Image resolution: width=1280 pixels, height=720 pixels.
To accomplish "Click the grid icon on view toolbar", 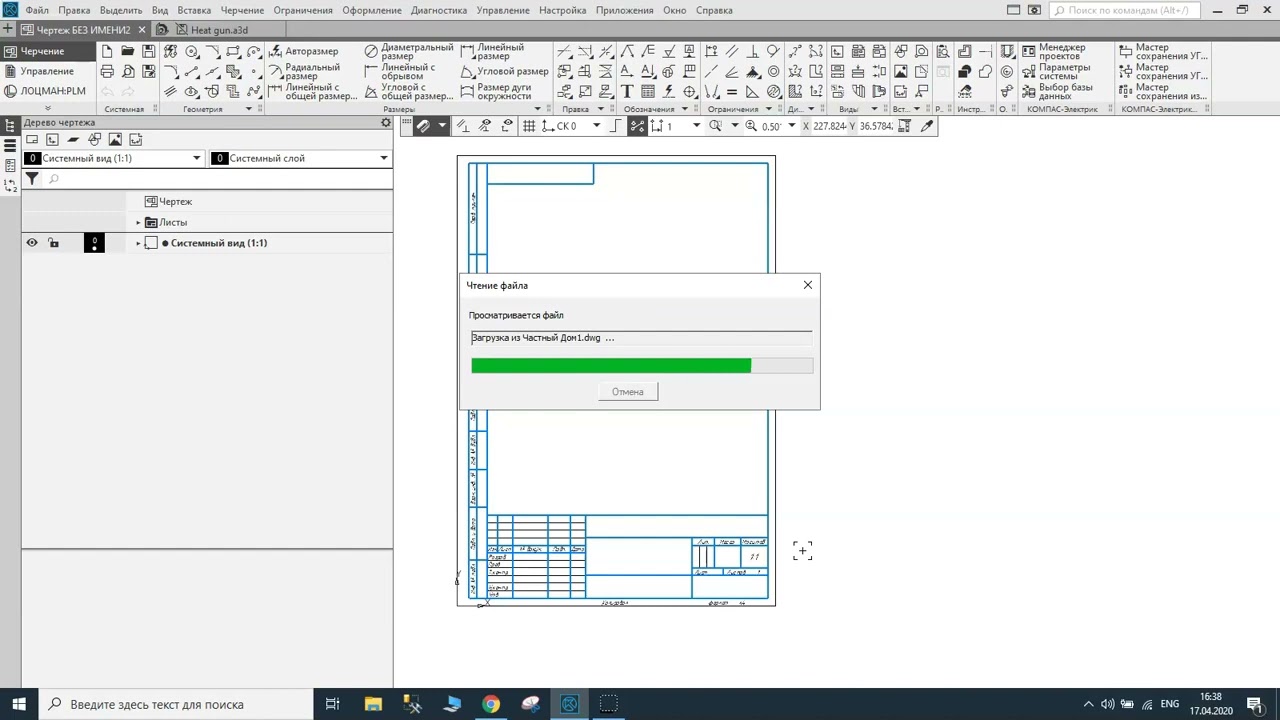I will 529,126.
